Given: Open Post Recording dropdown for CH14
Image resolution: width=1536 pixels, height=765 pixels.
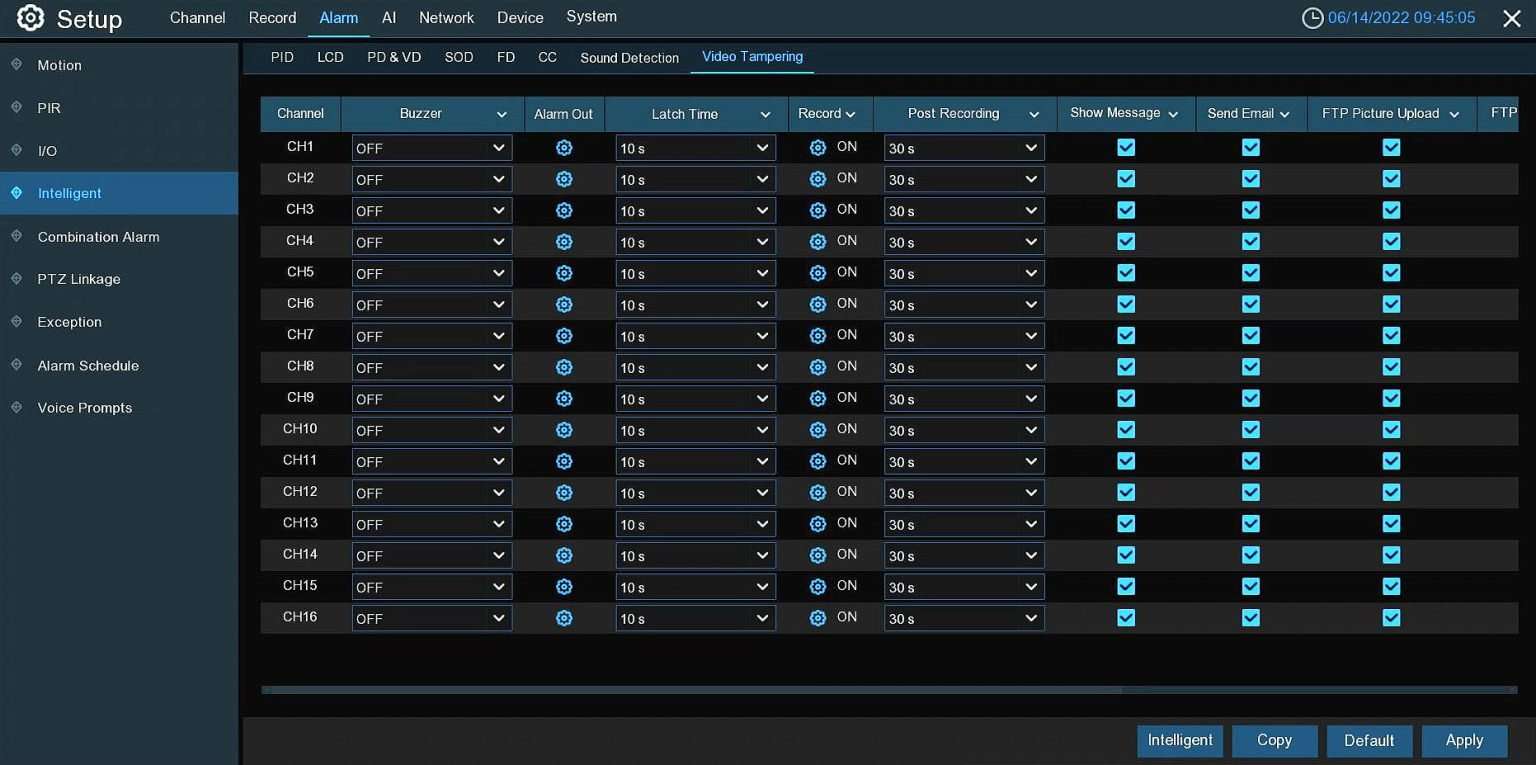Looking at the screenshot, I should tap(963, 555).
